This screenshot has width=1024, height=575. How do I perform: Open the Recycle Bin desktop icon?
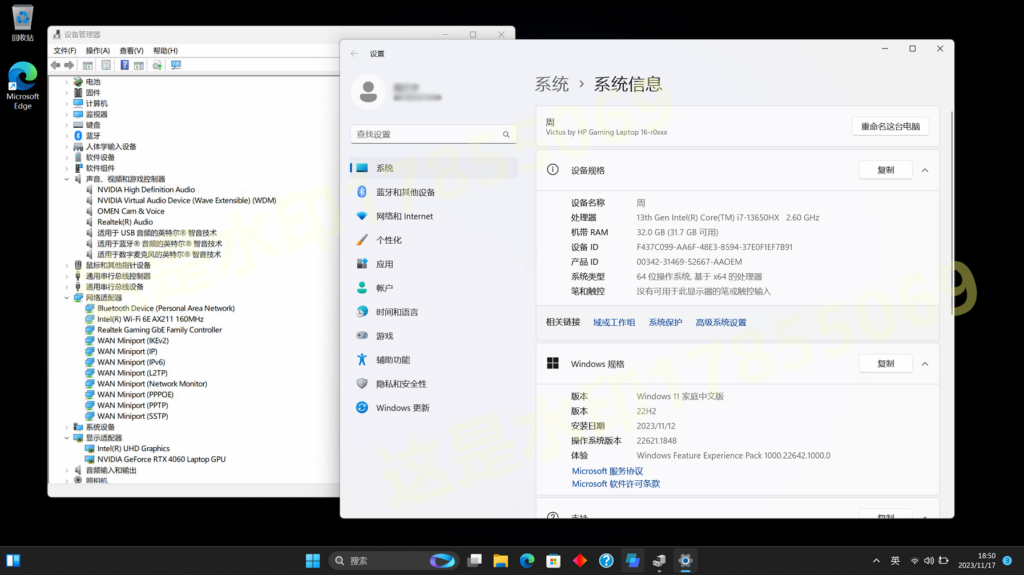tap(22, 22)
